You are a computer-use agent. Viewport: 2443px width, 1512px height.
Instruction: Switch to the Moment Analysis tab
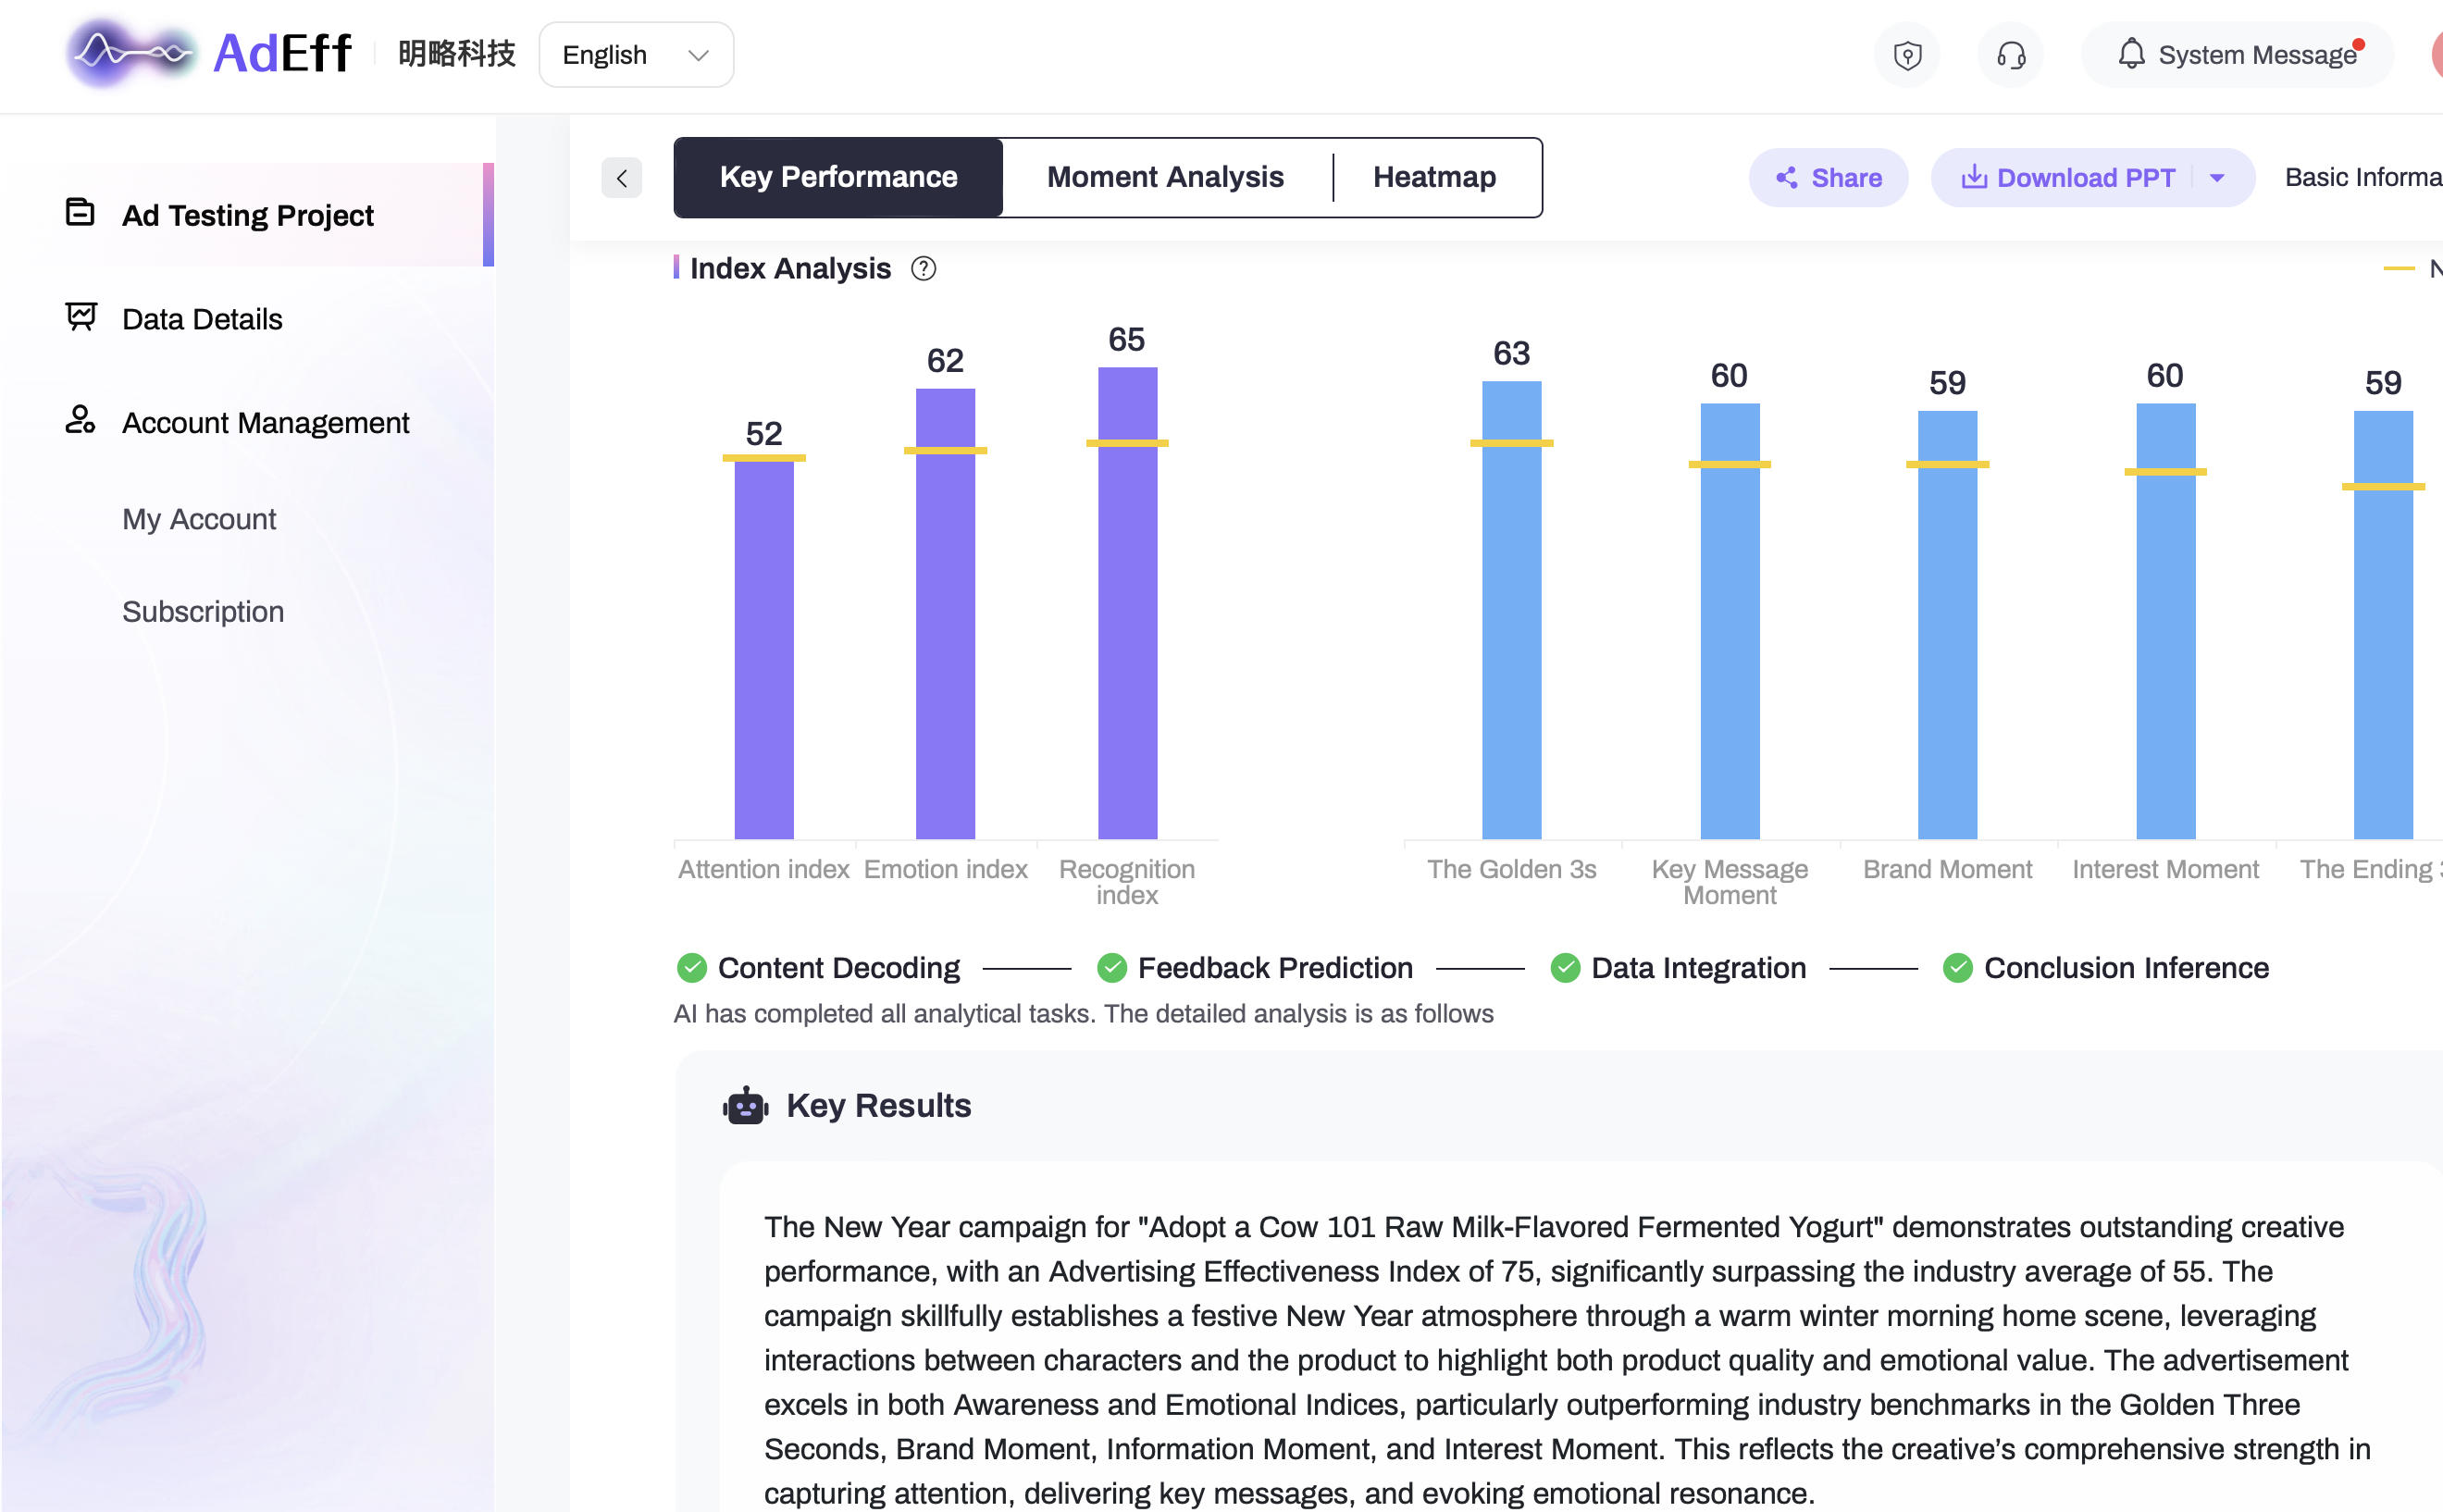1165,177
